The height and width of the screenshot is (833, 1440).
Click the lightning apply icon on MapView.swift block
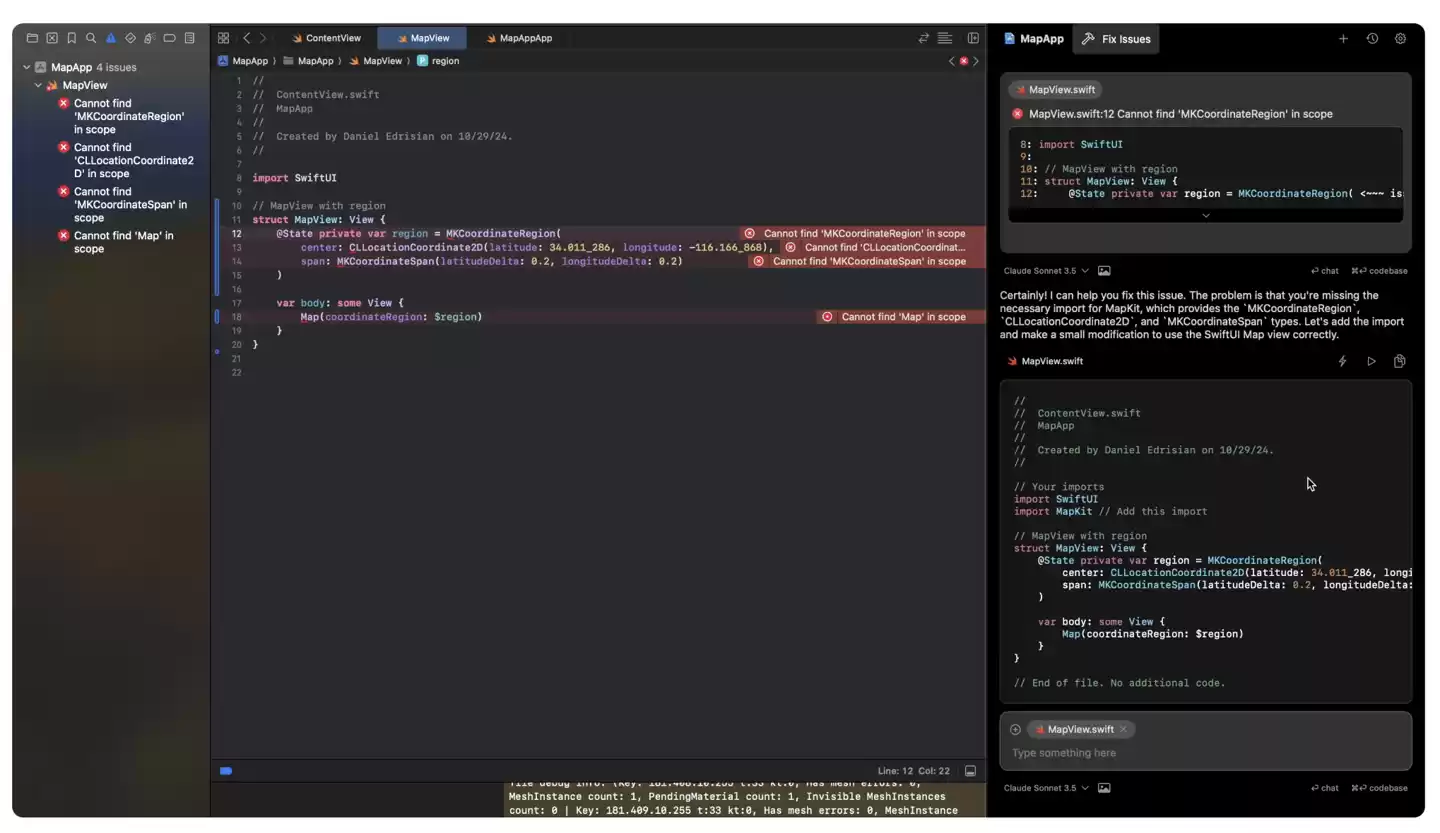point(1342,361)
